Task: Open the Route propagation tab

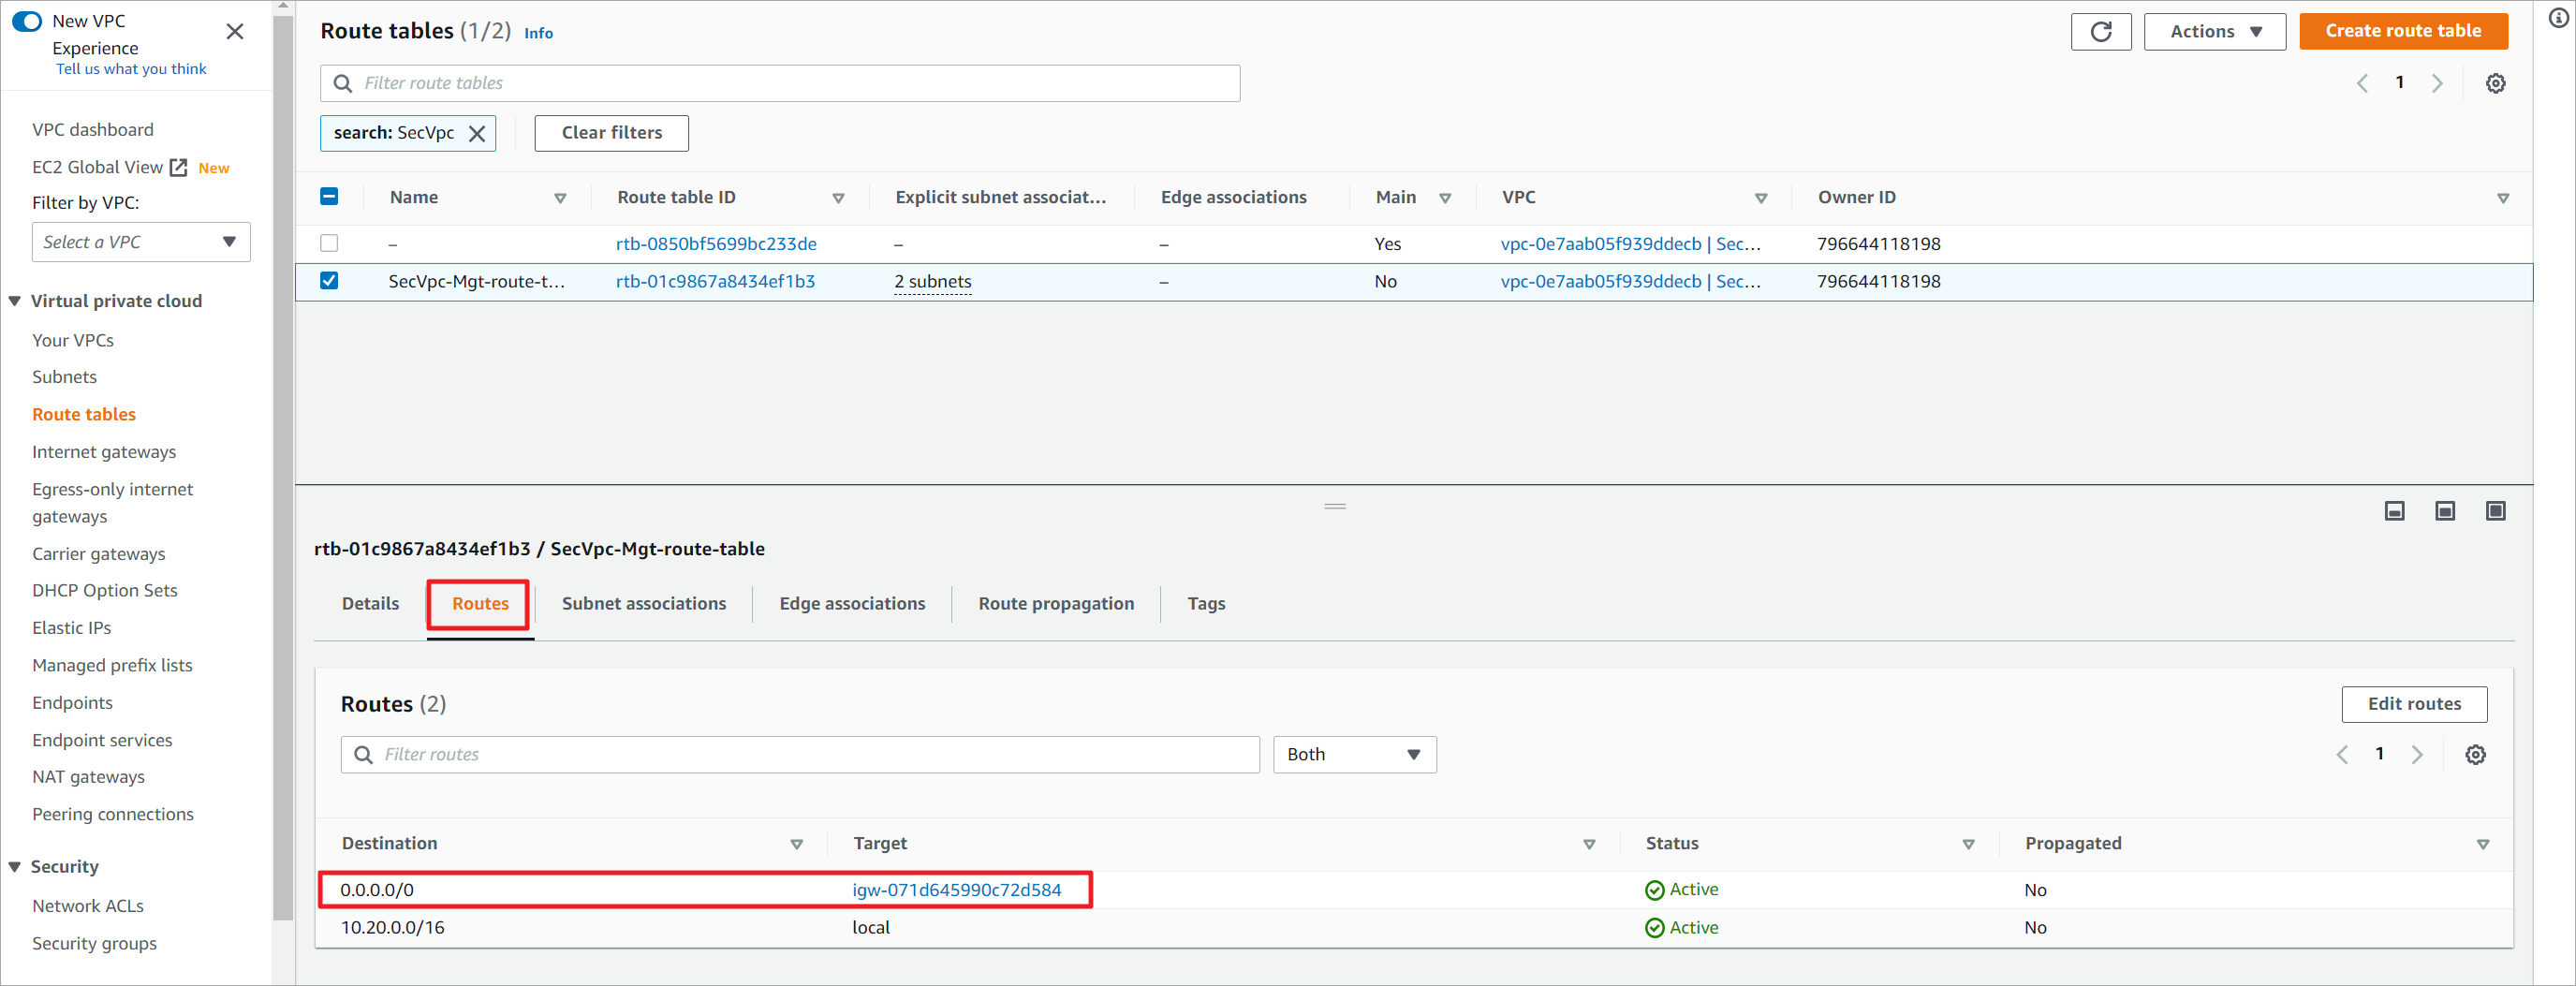Action: click(x=1056, y=604)
